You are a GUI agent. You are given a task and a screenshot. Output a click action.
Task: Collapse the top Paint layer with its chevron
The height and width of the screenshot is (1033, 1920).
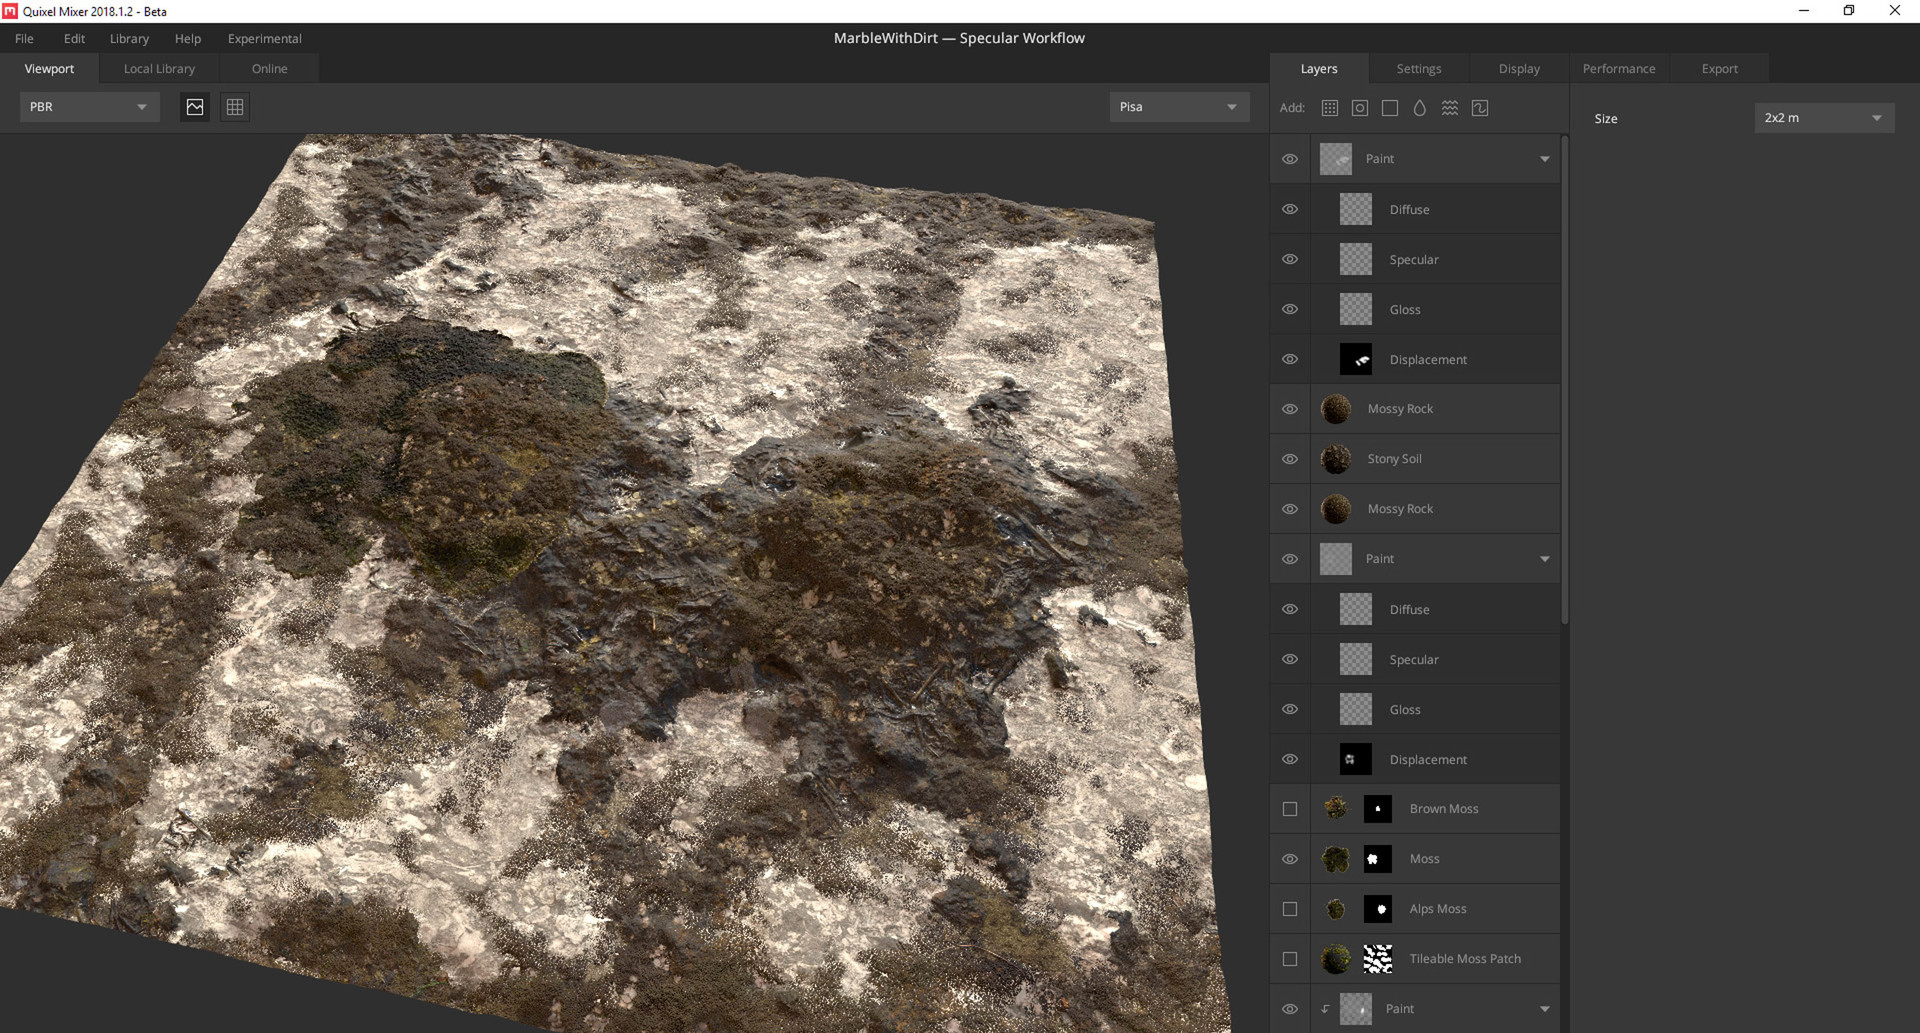click(x=1544, y=158)
